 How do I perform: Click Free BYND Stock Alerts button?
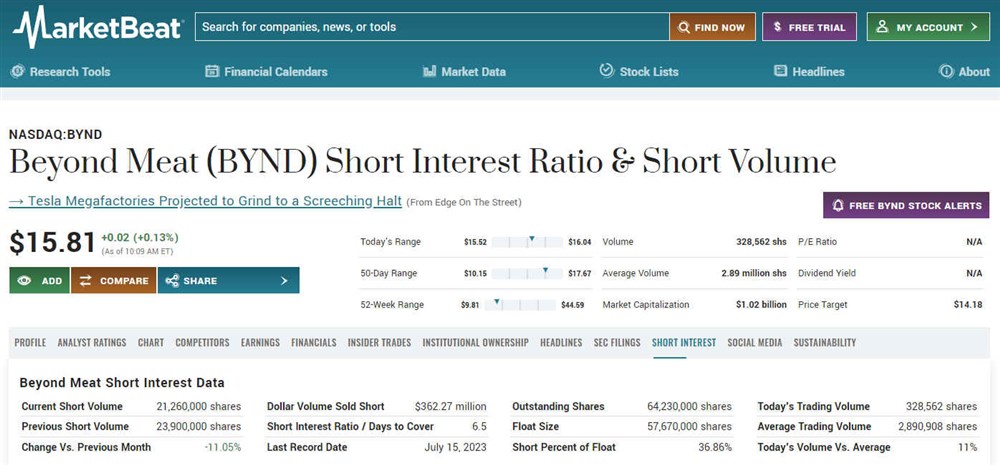(906, 205)
